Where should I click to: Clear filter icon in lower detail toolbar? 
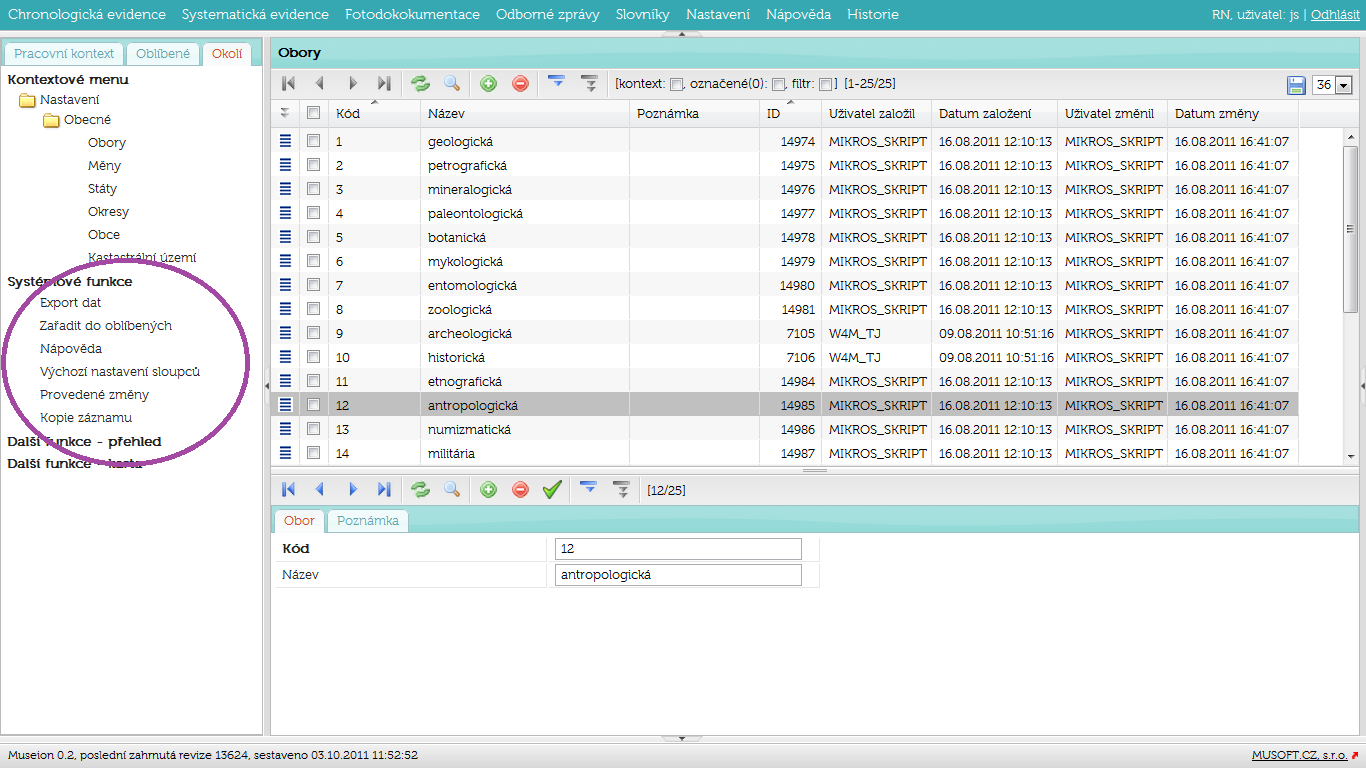coord(622,489)
